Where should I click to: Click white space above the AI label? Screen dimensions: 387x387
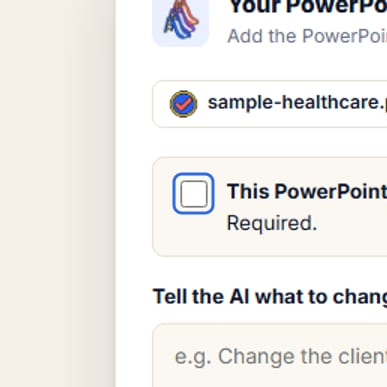pos(269,271)
